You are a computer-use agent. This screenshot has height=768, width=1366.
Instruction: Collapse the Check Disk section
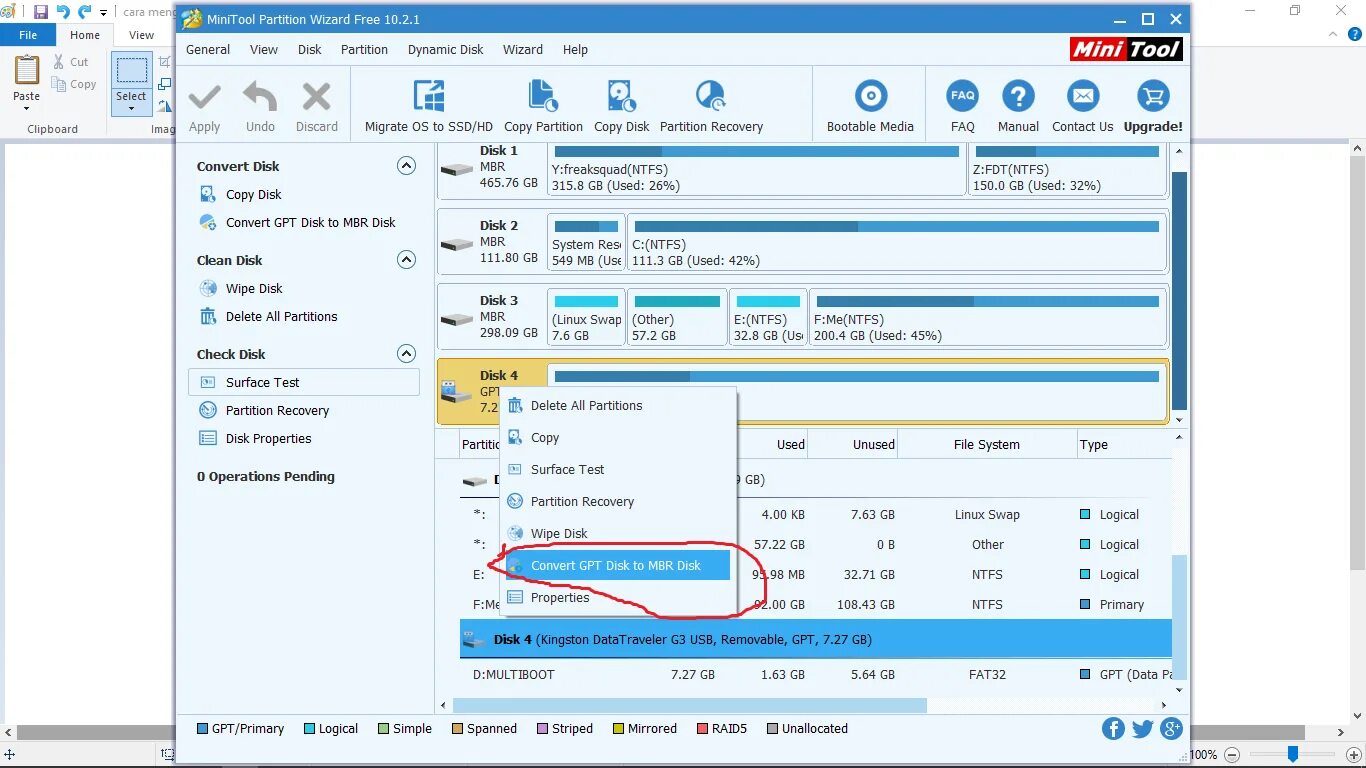(x=406, y=354)
